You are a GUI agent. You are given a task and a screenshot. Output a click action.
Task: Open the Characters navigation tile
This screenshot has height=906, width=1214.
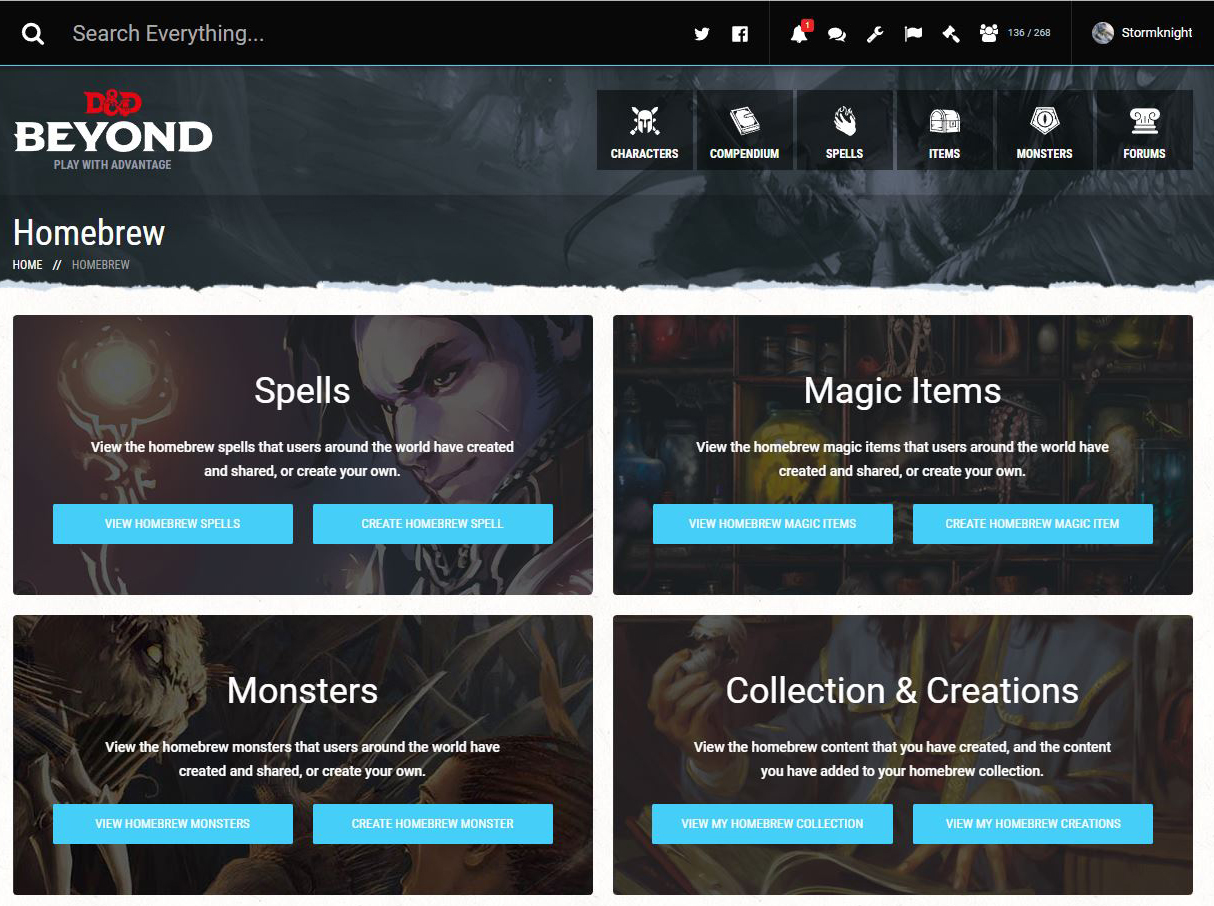click(x=645, y=130)
